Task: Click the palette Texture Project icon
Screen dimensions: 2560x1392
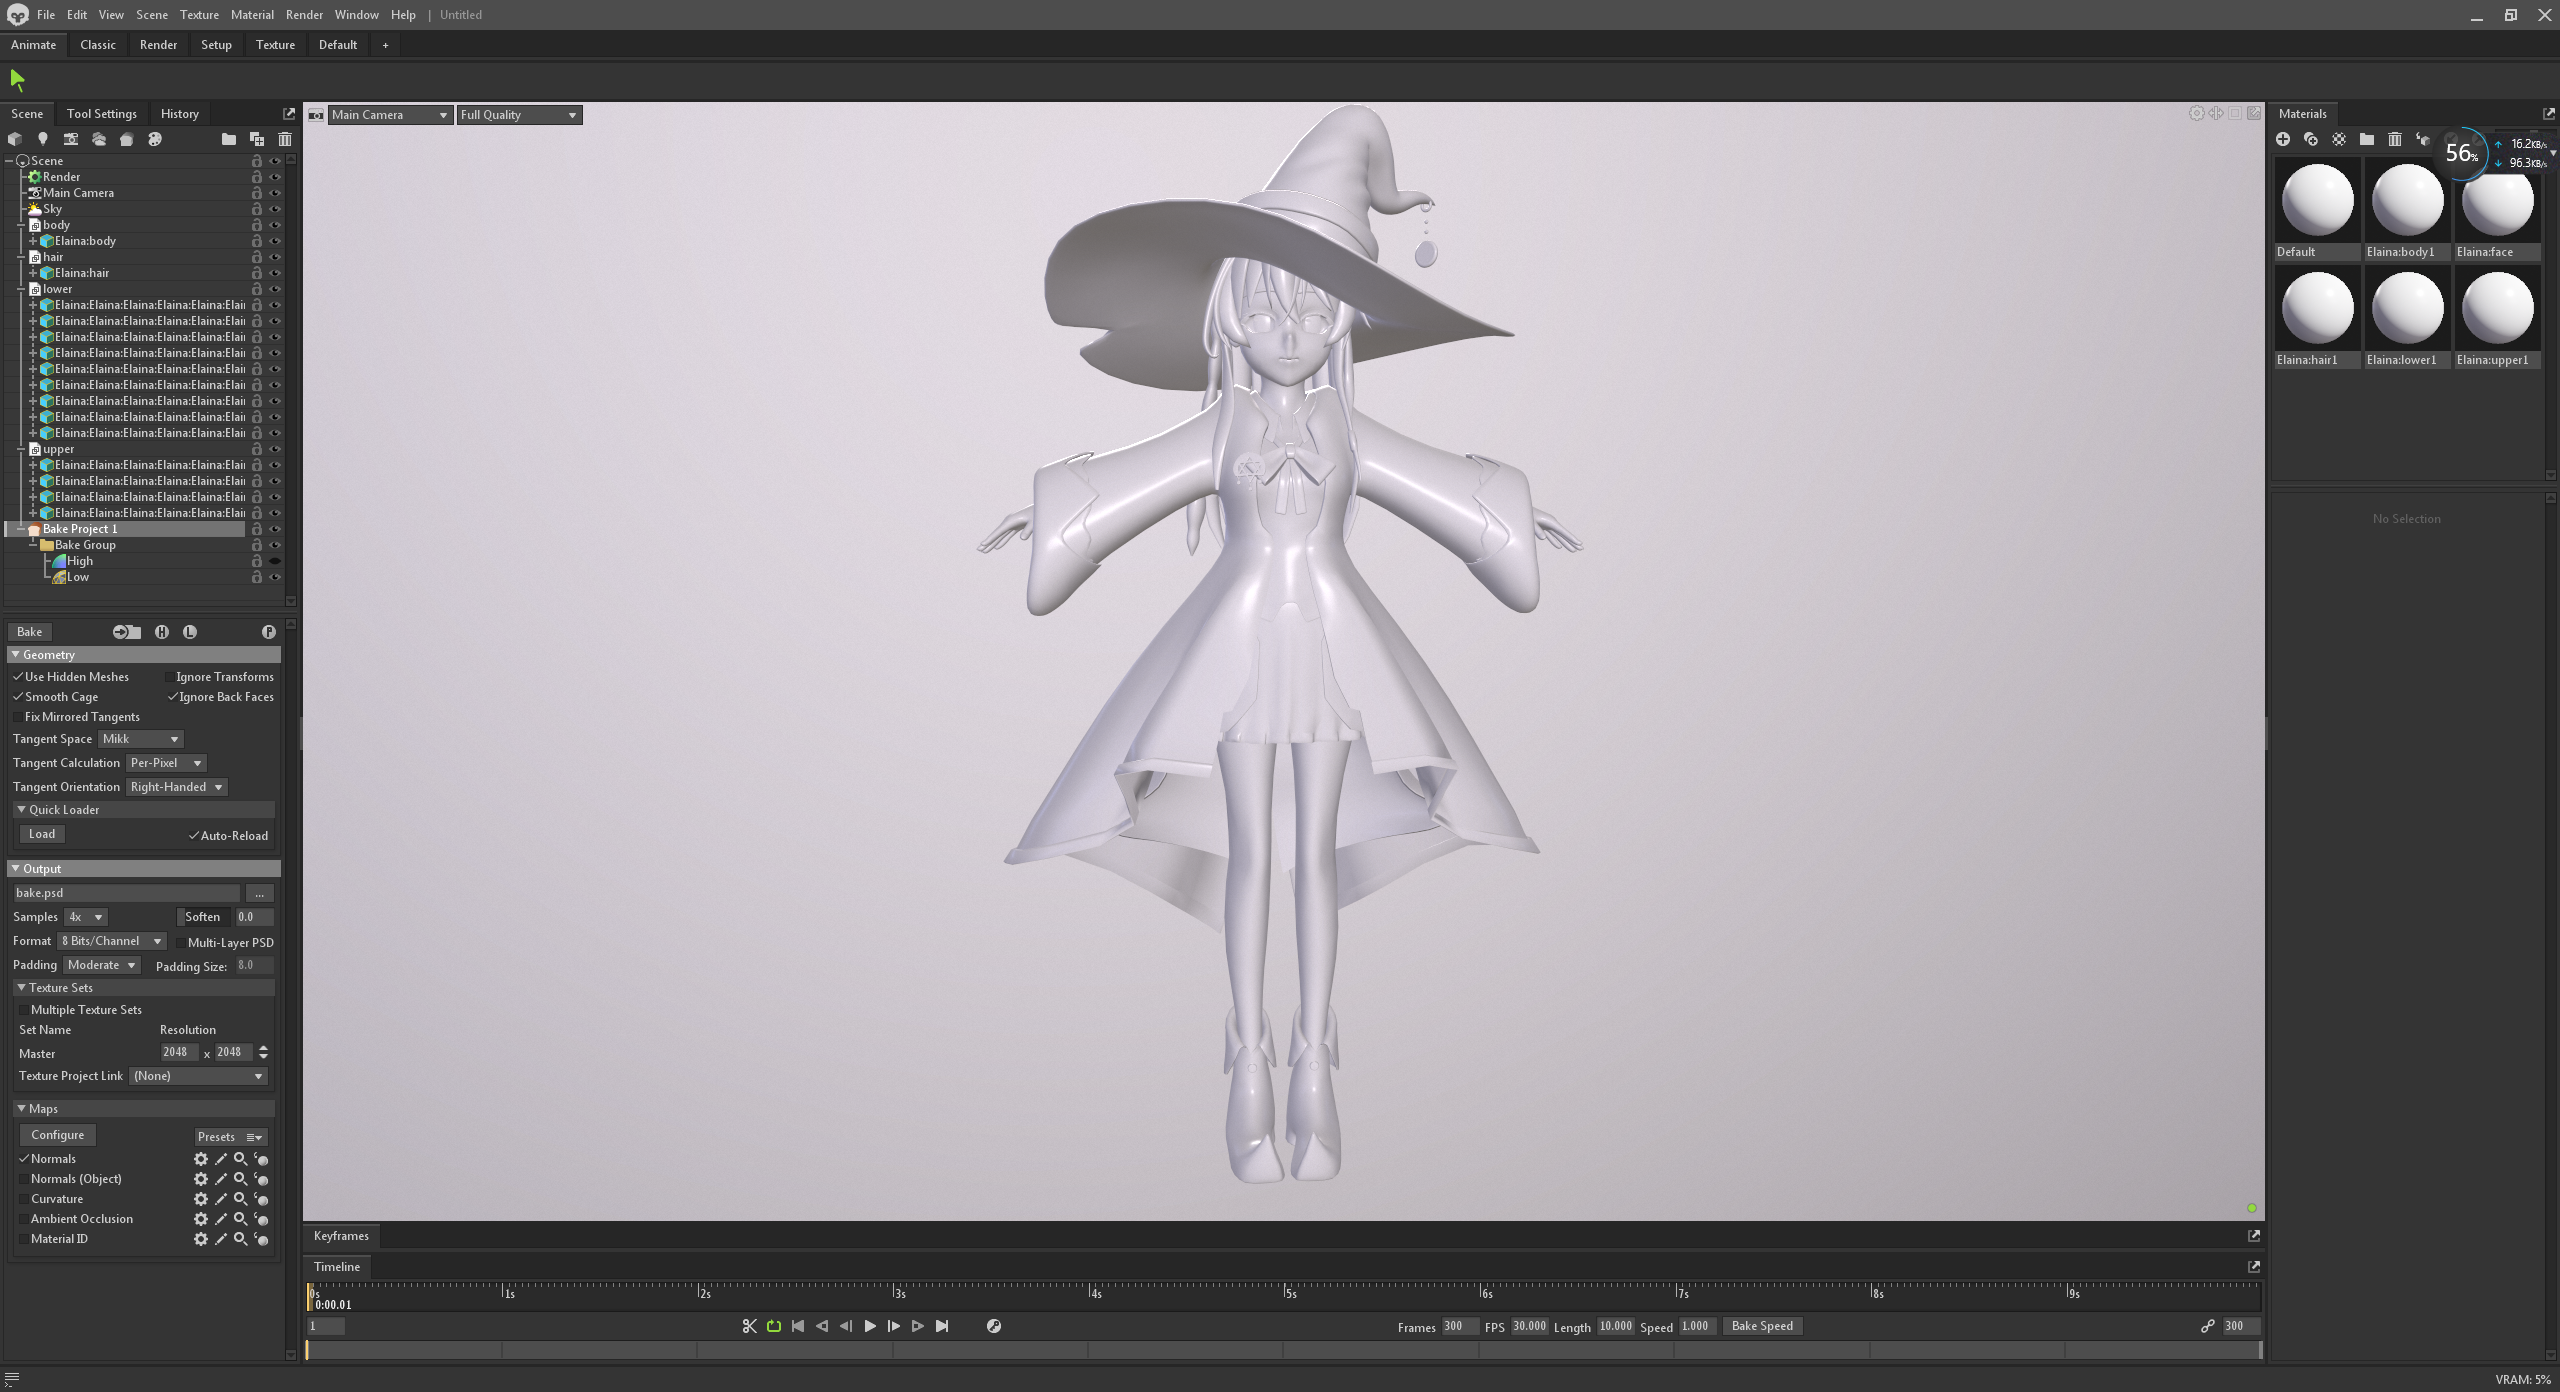Action: point(154,139)
